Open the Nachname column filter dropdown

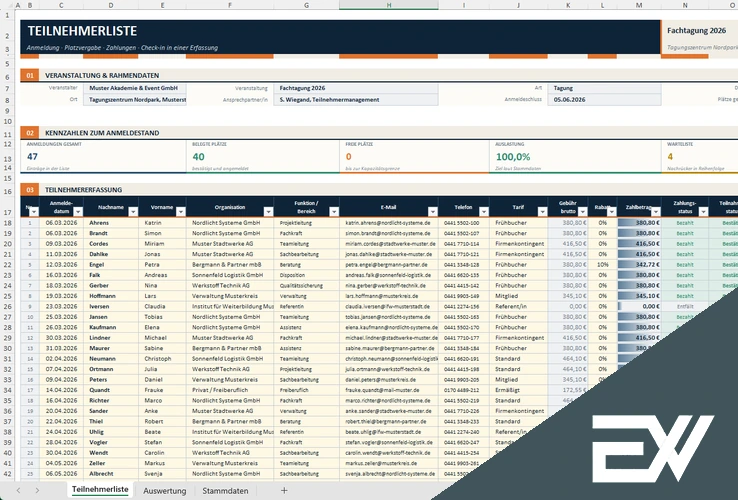pyautogui.click(x=133, y=212)
